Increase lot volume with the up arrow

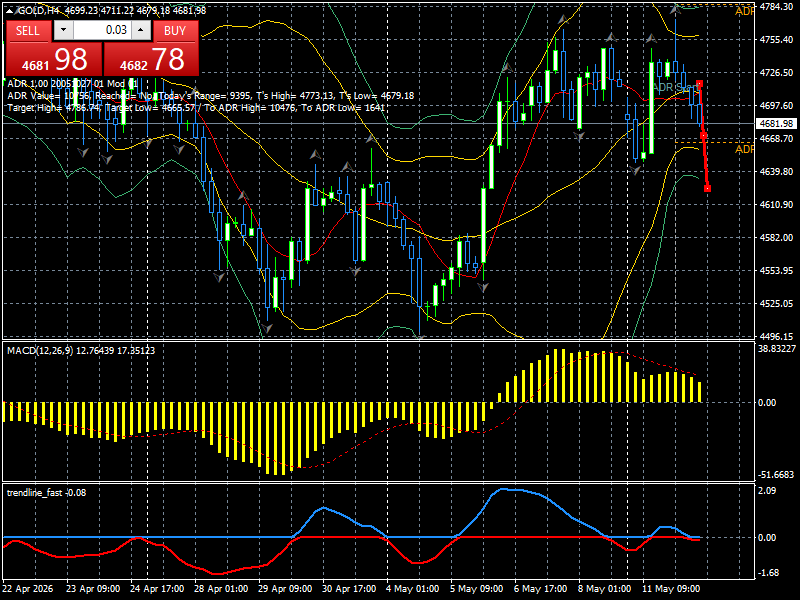pyautogui.click(x=141, y=30)
